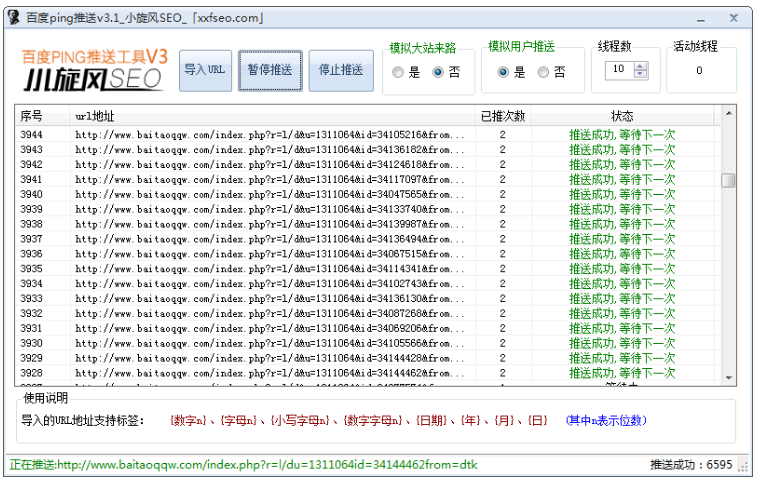Select 是 for 模拟用户推送

tap(503, 73)
